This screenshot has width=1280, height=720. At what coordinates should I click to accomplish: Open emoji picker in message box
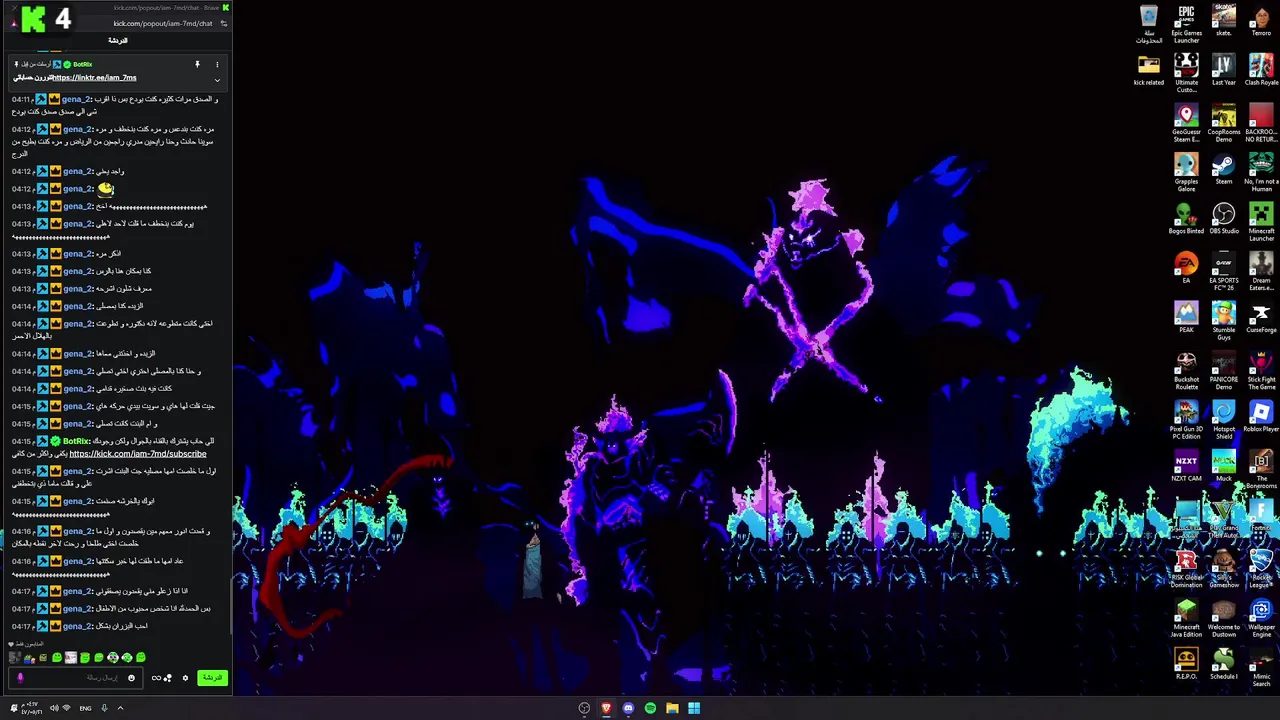pyautogui.click(x=131, y=678)
